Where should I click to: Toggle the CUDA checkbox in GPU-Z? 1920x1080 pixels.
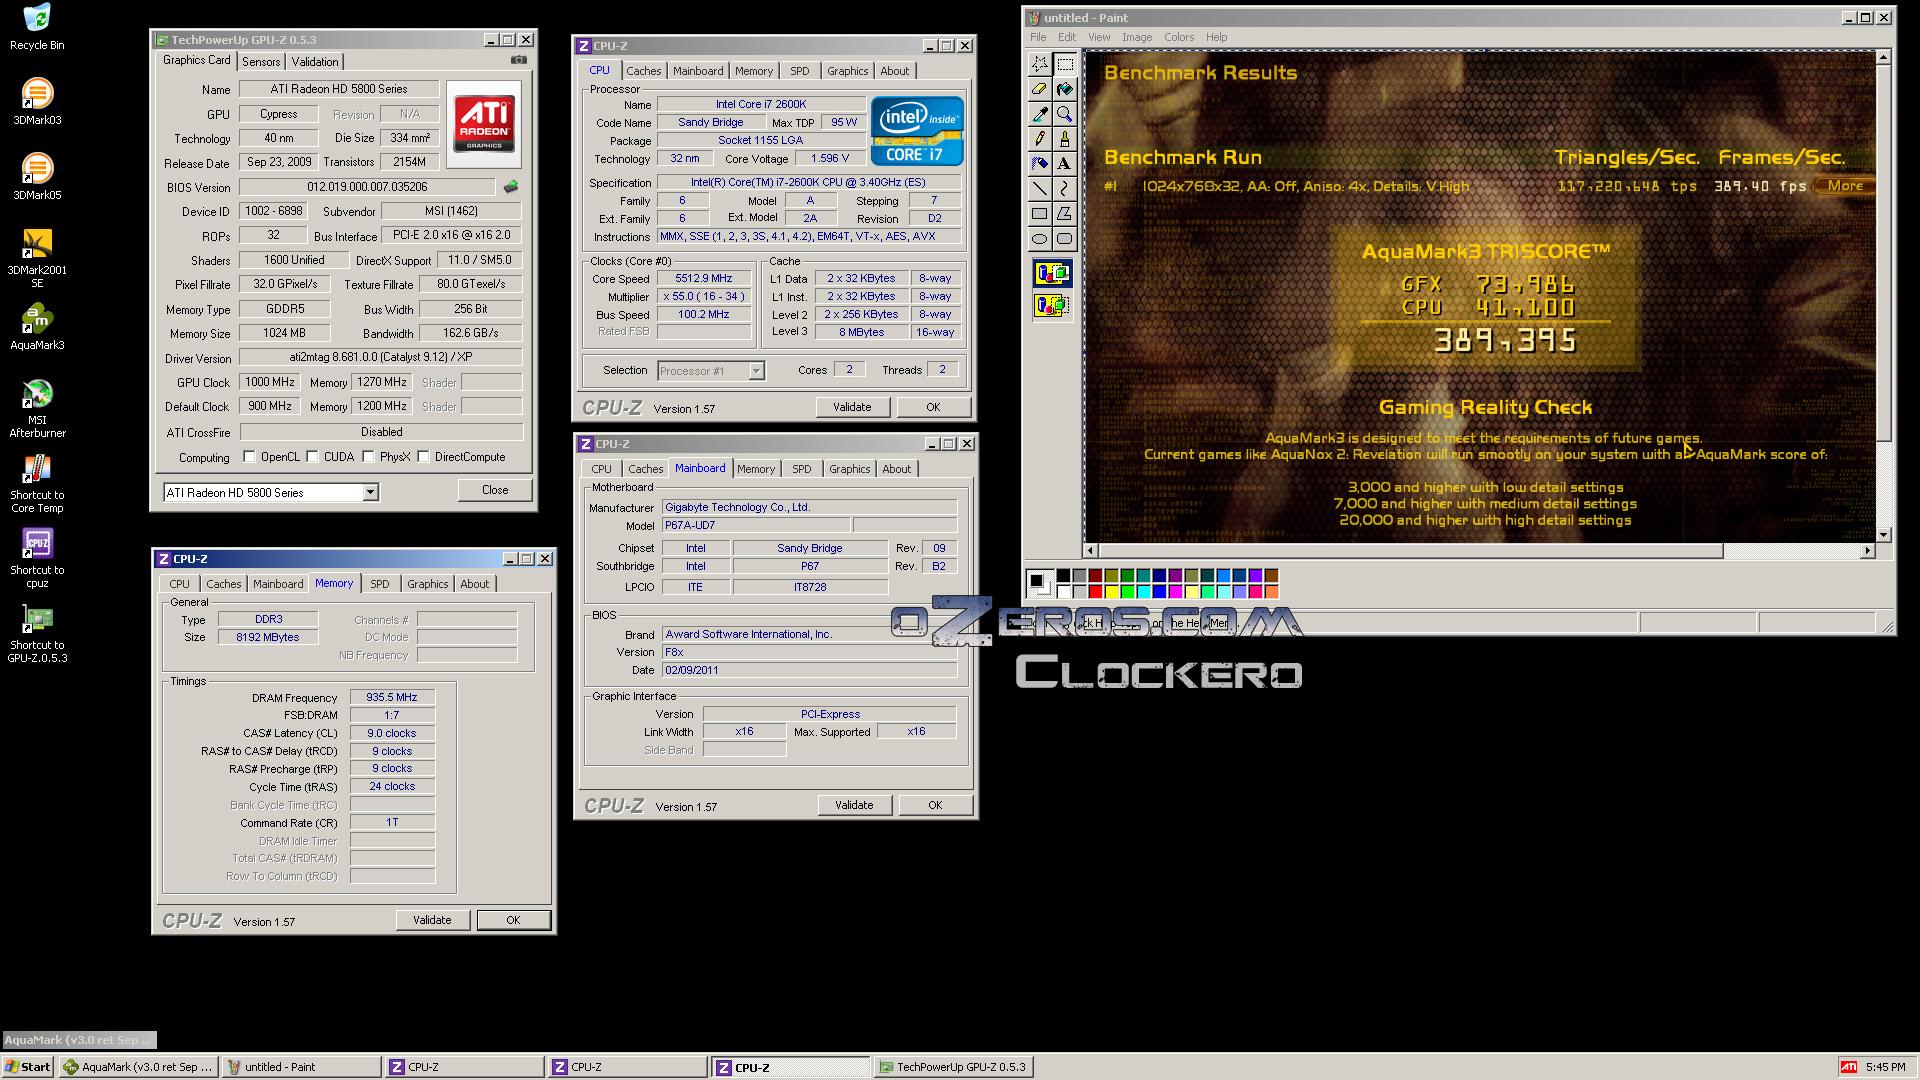click(x=313, y=457)
